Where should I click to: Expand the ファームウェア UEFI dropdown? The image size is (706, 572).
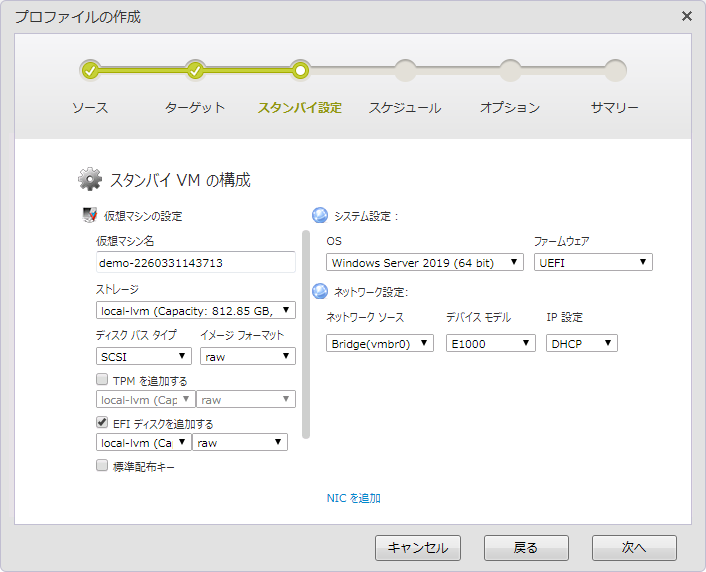593,262
